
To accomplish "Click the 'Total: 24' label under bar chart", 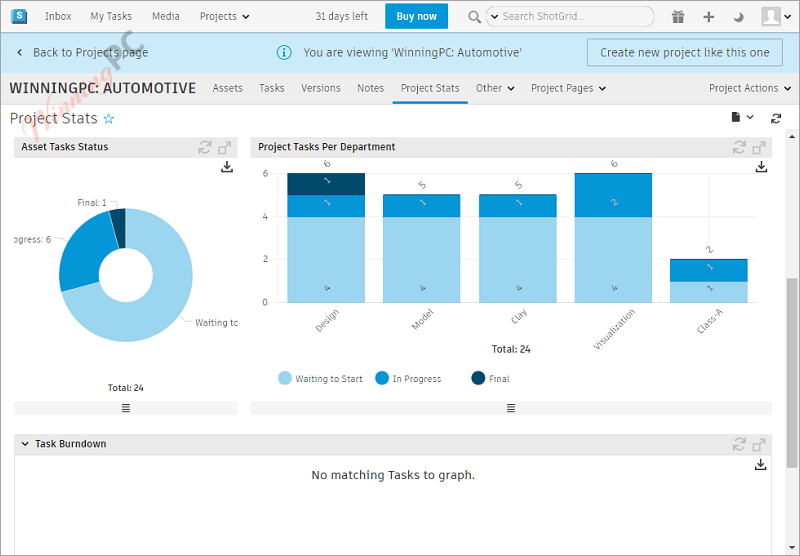I will point(511,349).
